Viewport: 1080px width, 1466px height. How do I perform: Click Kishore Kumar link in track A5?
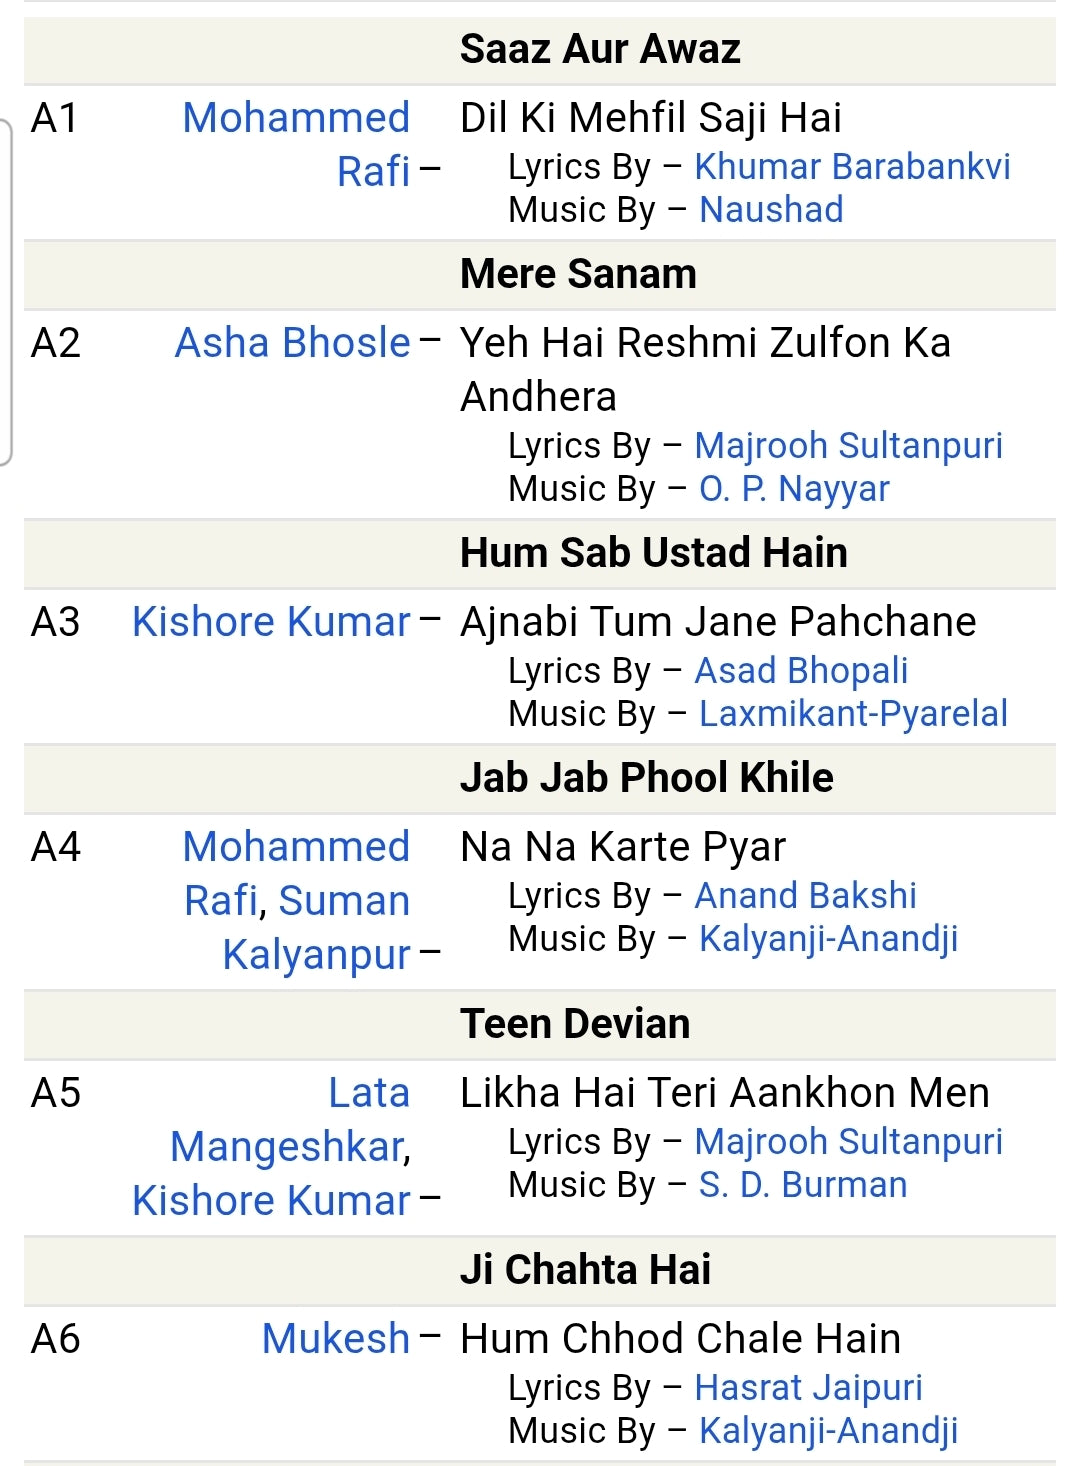coord(271,1201)
